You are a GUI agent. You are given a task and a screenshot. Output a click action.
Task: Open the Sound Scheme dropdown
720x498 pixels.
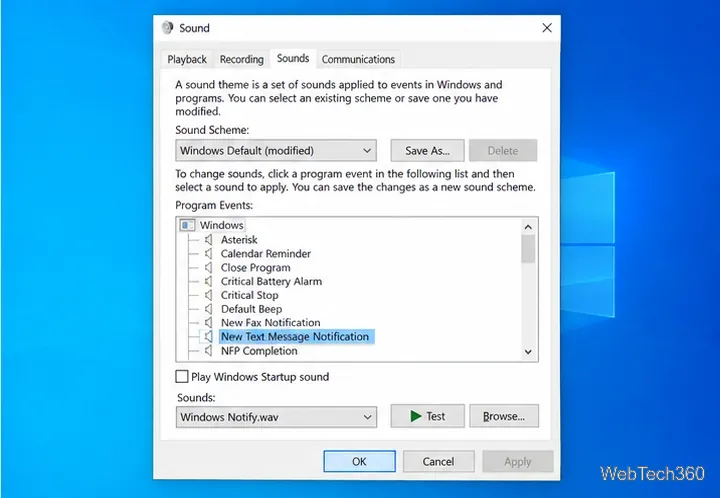pyautogui.click(x=276, y=151)
